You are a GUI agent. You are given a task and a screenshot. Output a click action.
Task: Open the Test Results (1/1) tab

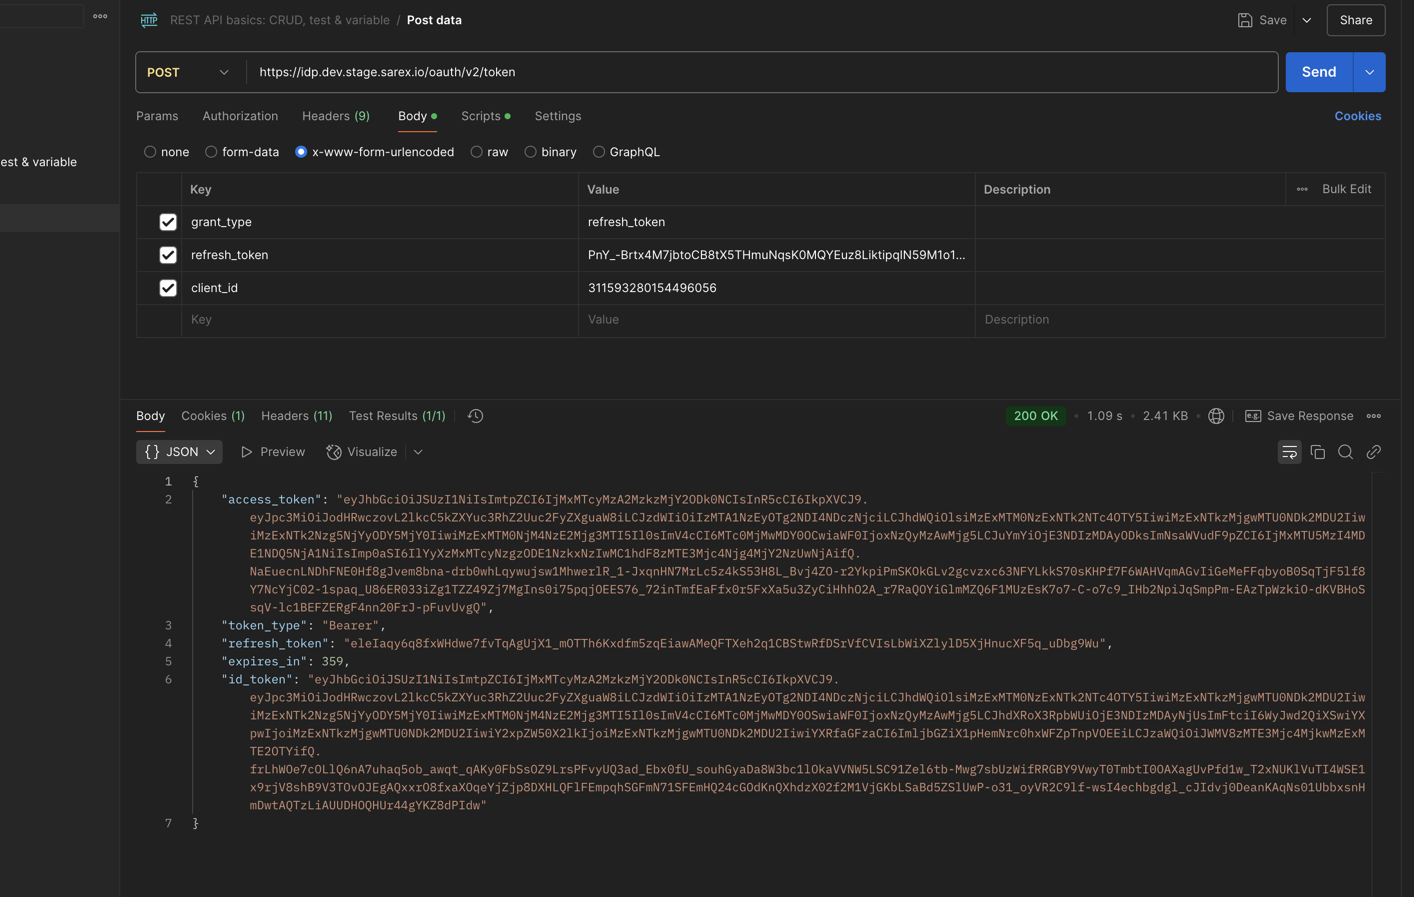(x=397, y=416)
